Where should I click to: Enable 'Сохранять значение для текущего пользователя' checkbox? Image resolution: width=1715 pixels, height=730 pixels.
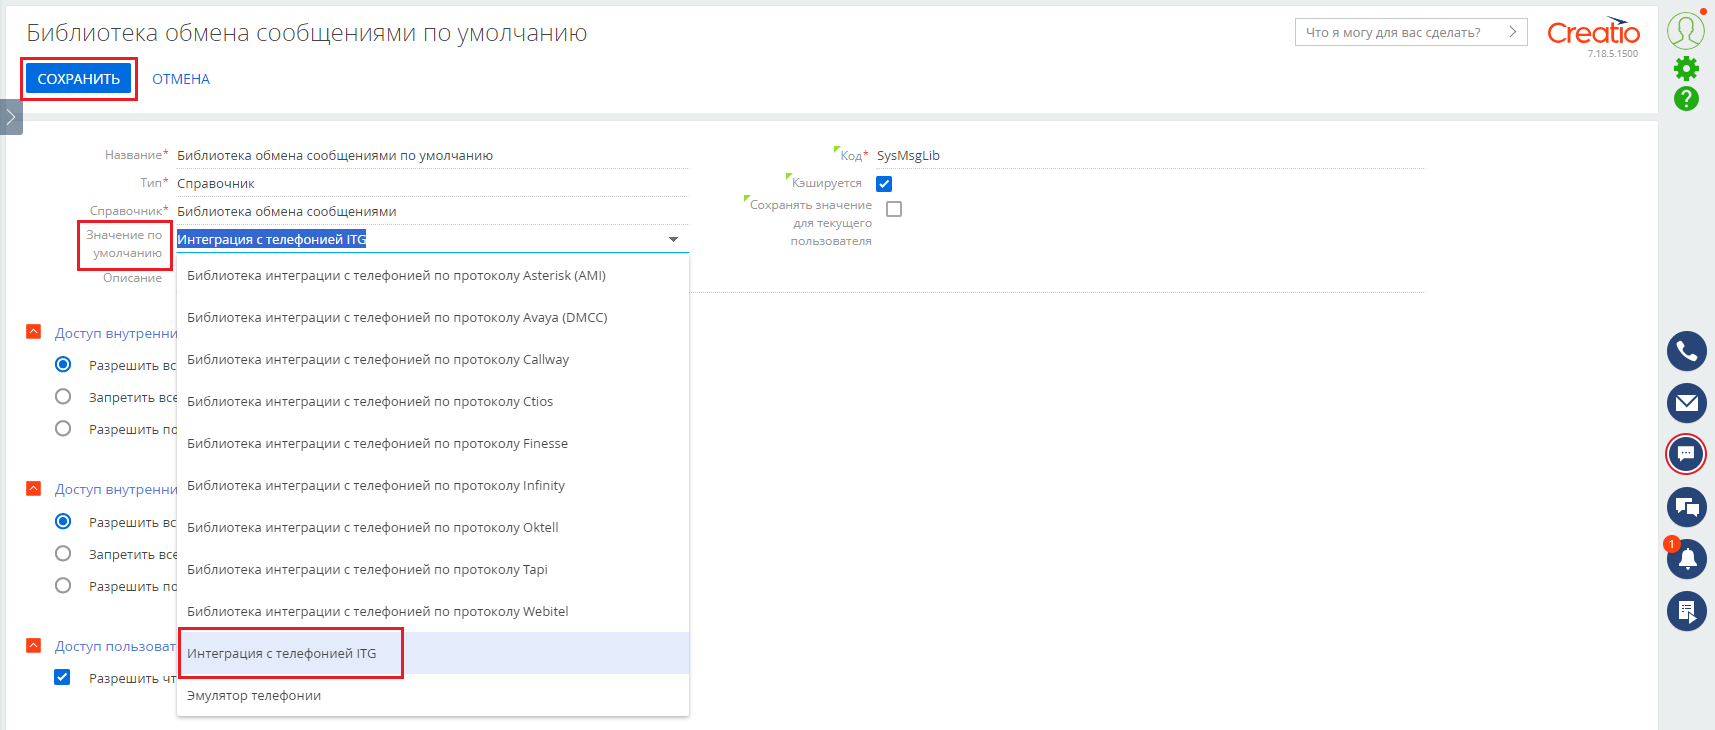pyautogui.click(x=894, y=209)
